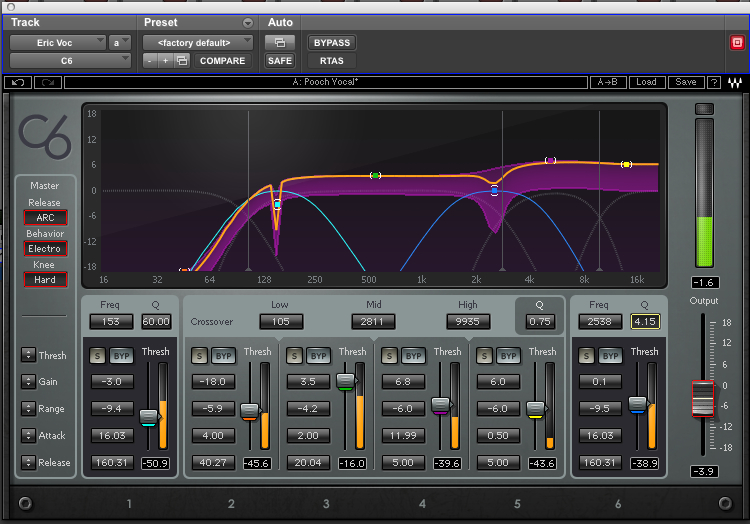This screenshot has height=524, width=750.
Task: Click the RTAS format button
Action: pyautogui.click(x=332, y=61)
